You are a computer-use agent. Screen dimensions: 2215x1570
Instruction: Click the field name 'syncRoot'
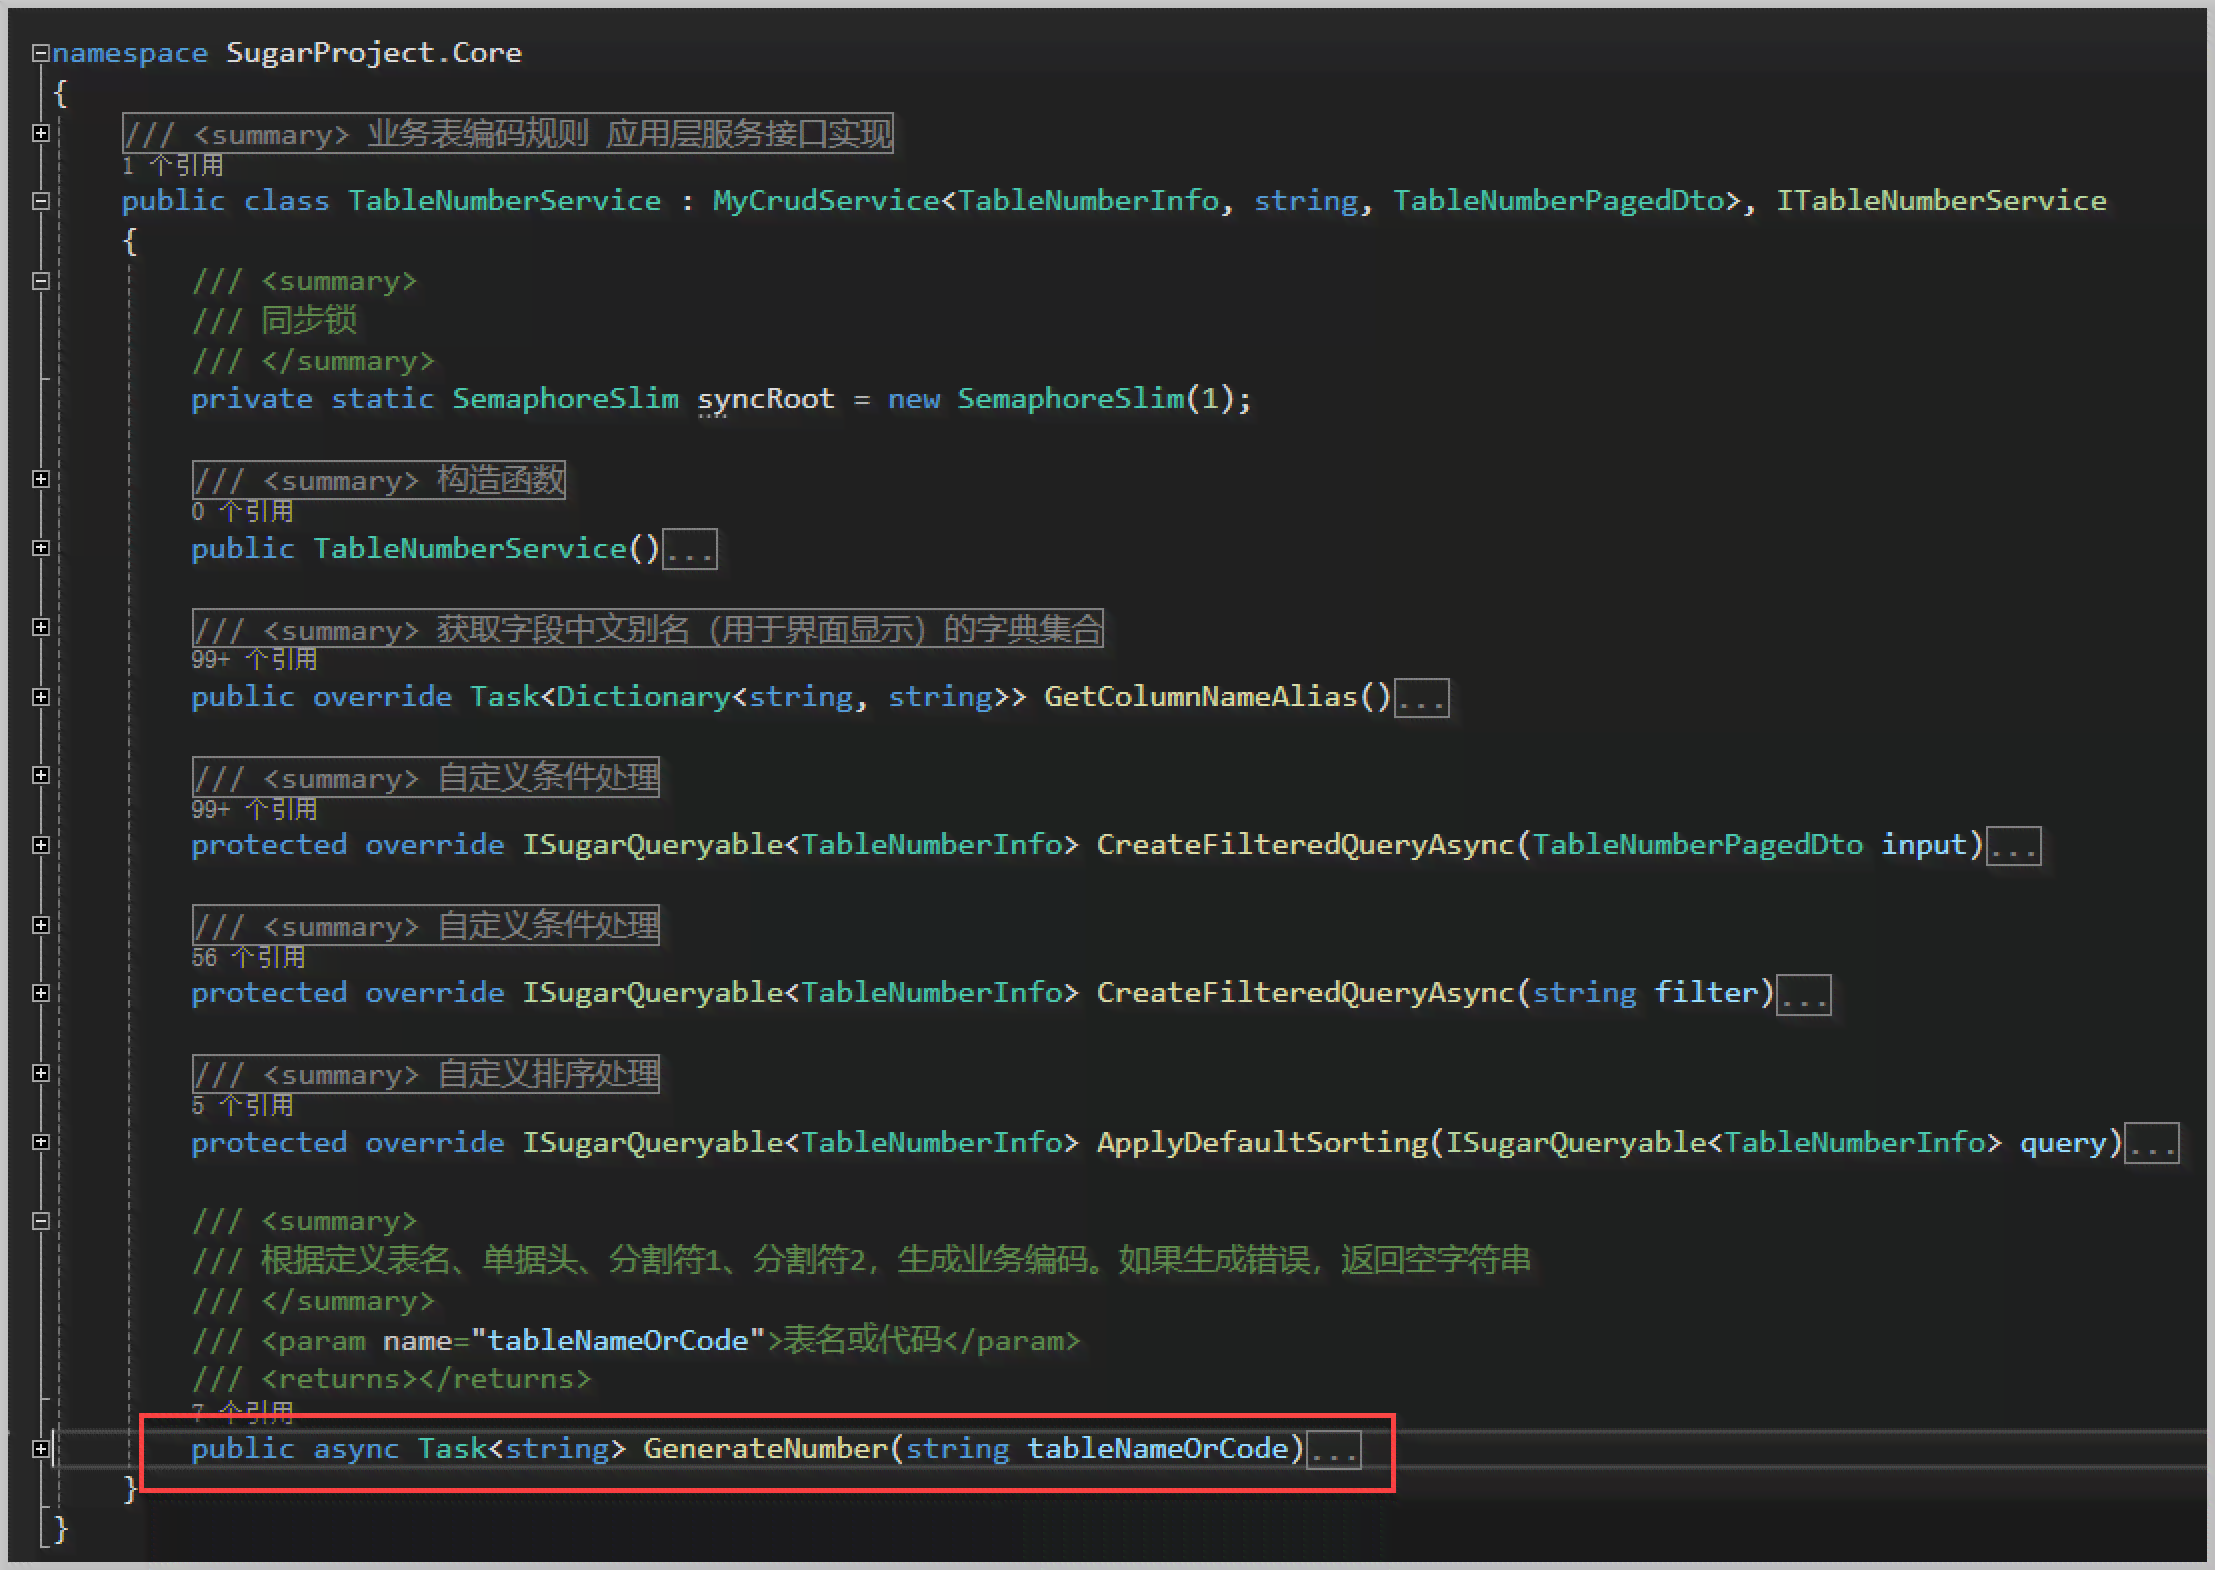766,399
